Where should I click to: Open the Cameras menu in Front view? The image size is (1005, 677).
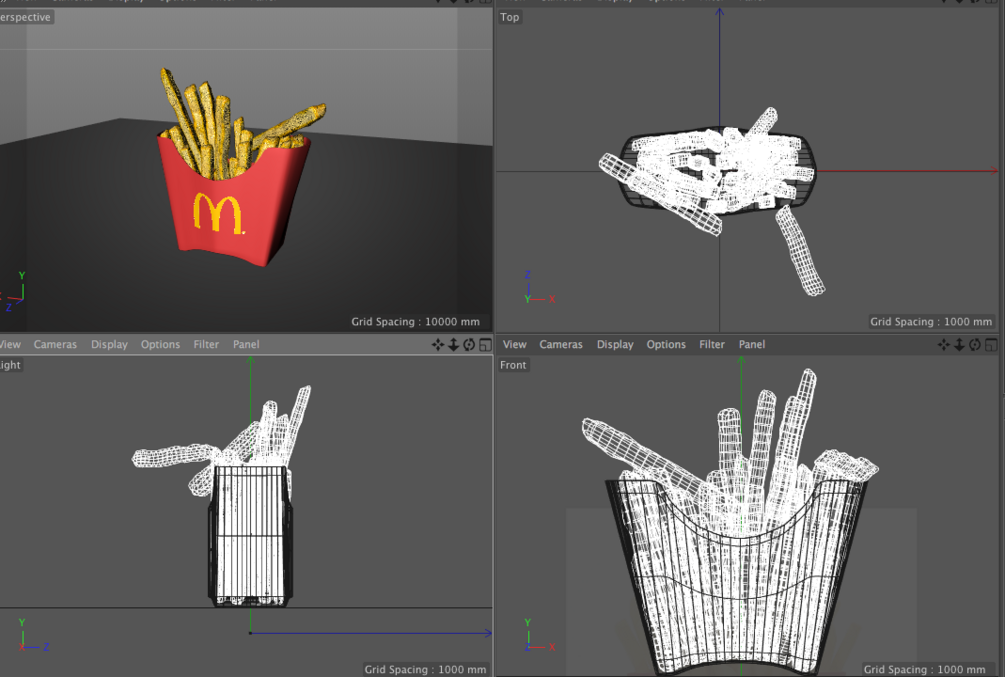[x=561, y=344]
